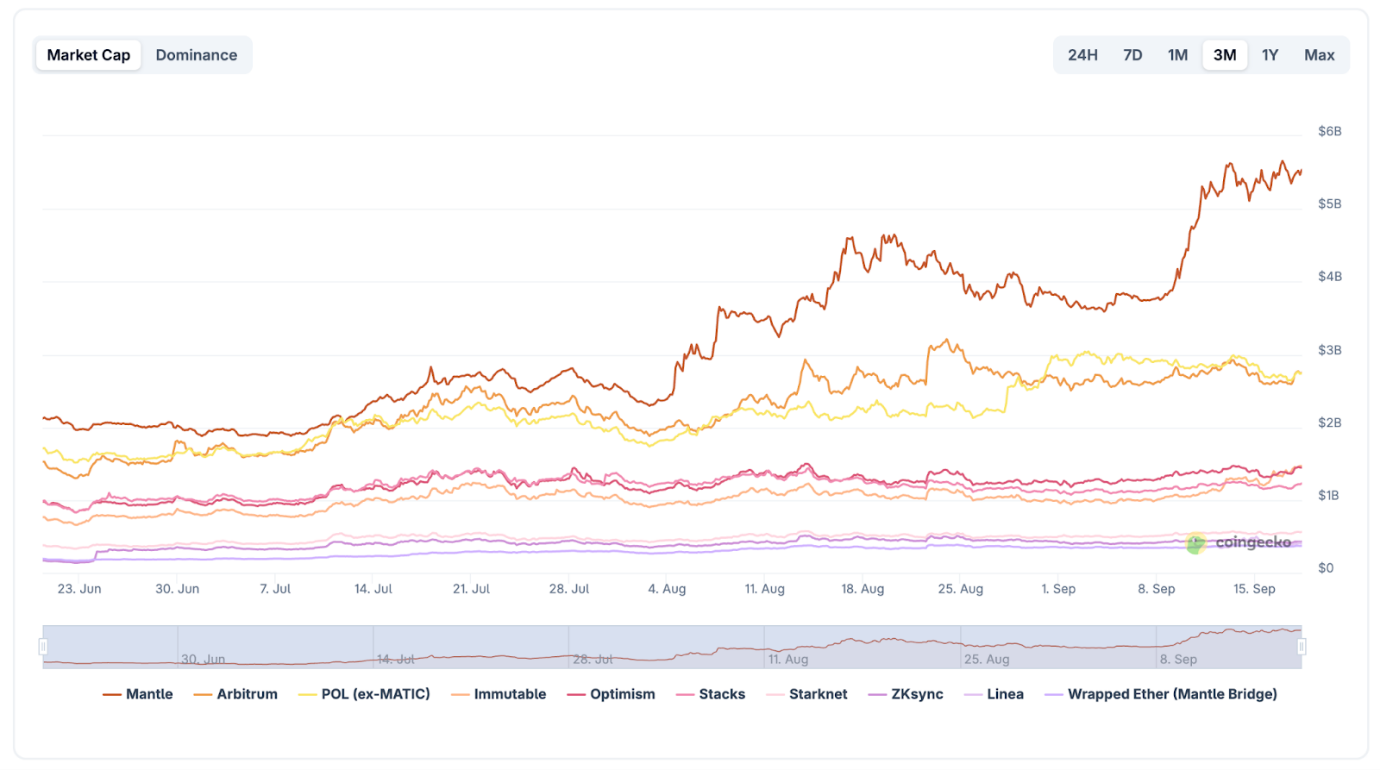Click left handle of range navigator
The height and width of the screenshot is (770, 1380).
43,647
